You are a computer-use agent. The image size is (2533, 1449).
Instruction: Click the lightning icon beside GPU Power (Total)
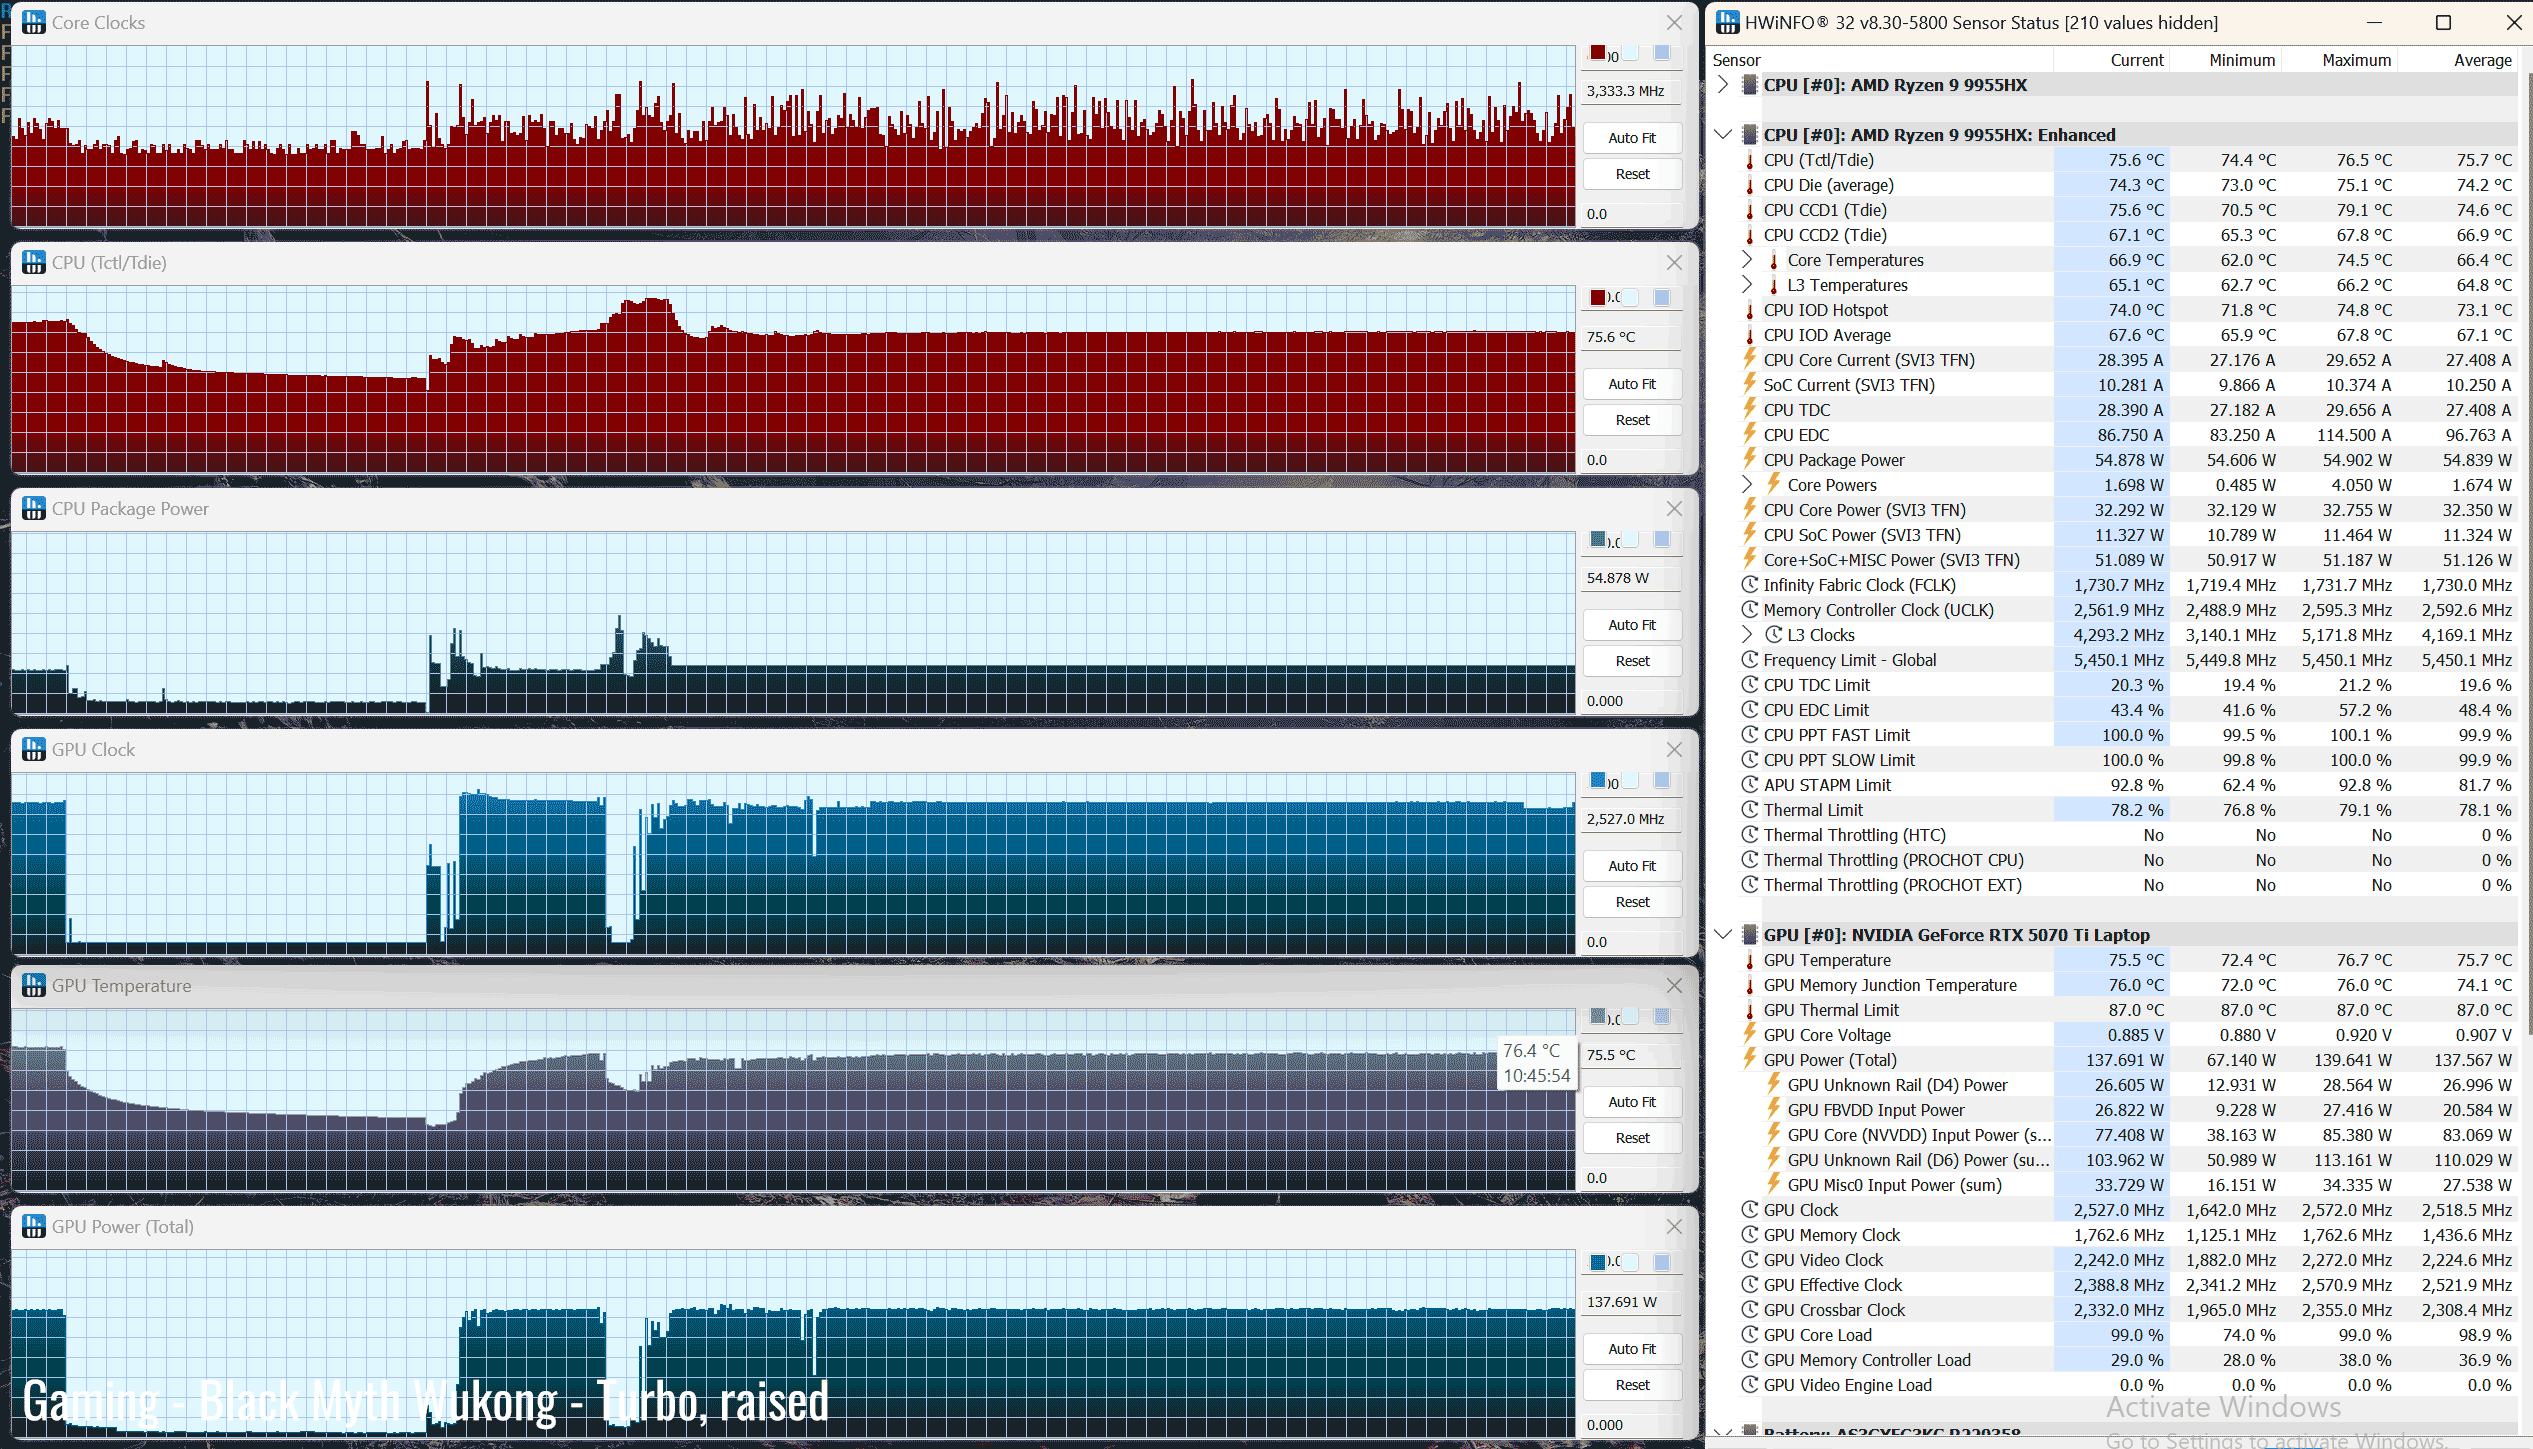pyautogui.click(x=1749, y=1059)
